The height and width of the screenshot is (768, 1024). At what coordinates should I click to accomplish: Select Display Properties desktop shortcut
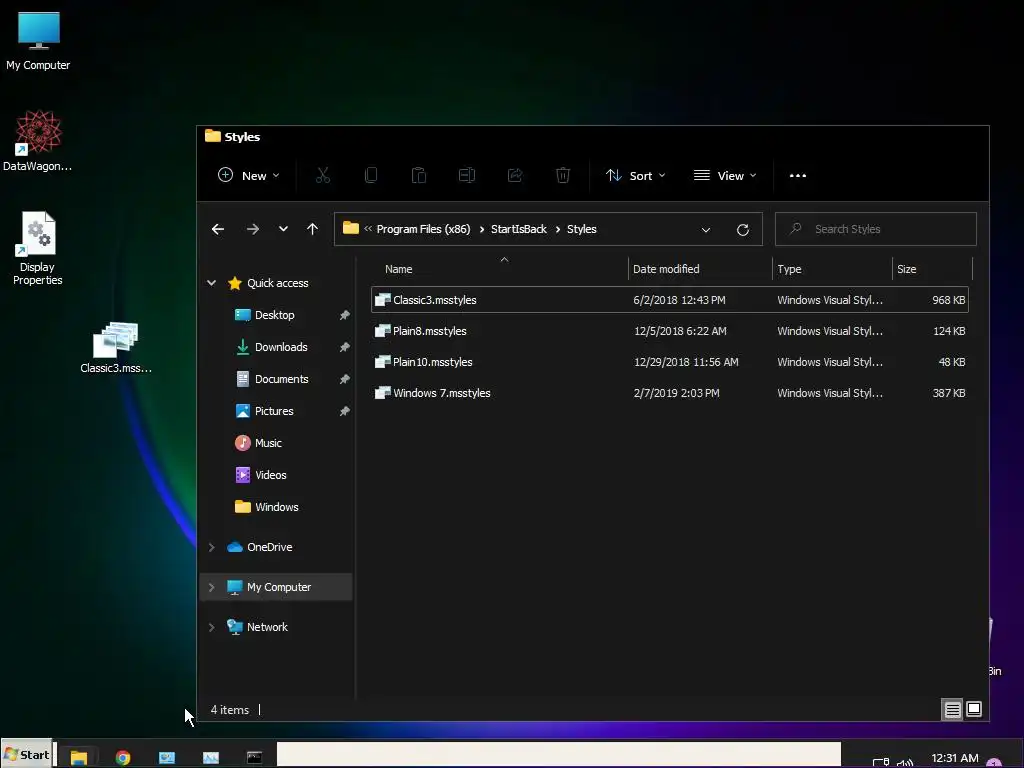point(38,249)
